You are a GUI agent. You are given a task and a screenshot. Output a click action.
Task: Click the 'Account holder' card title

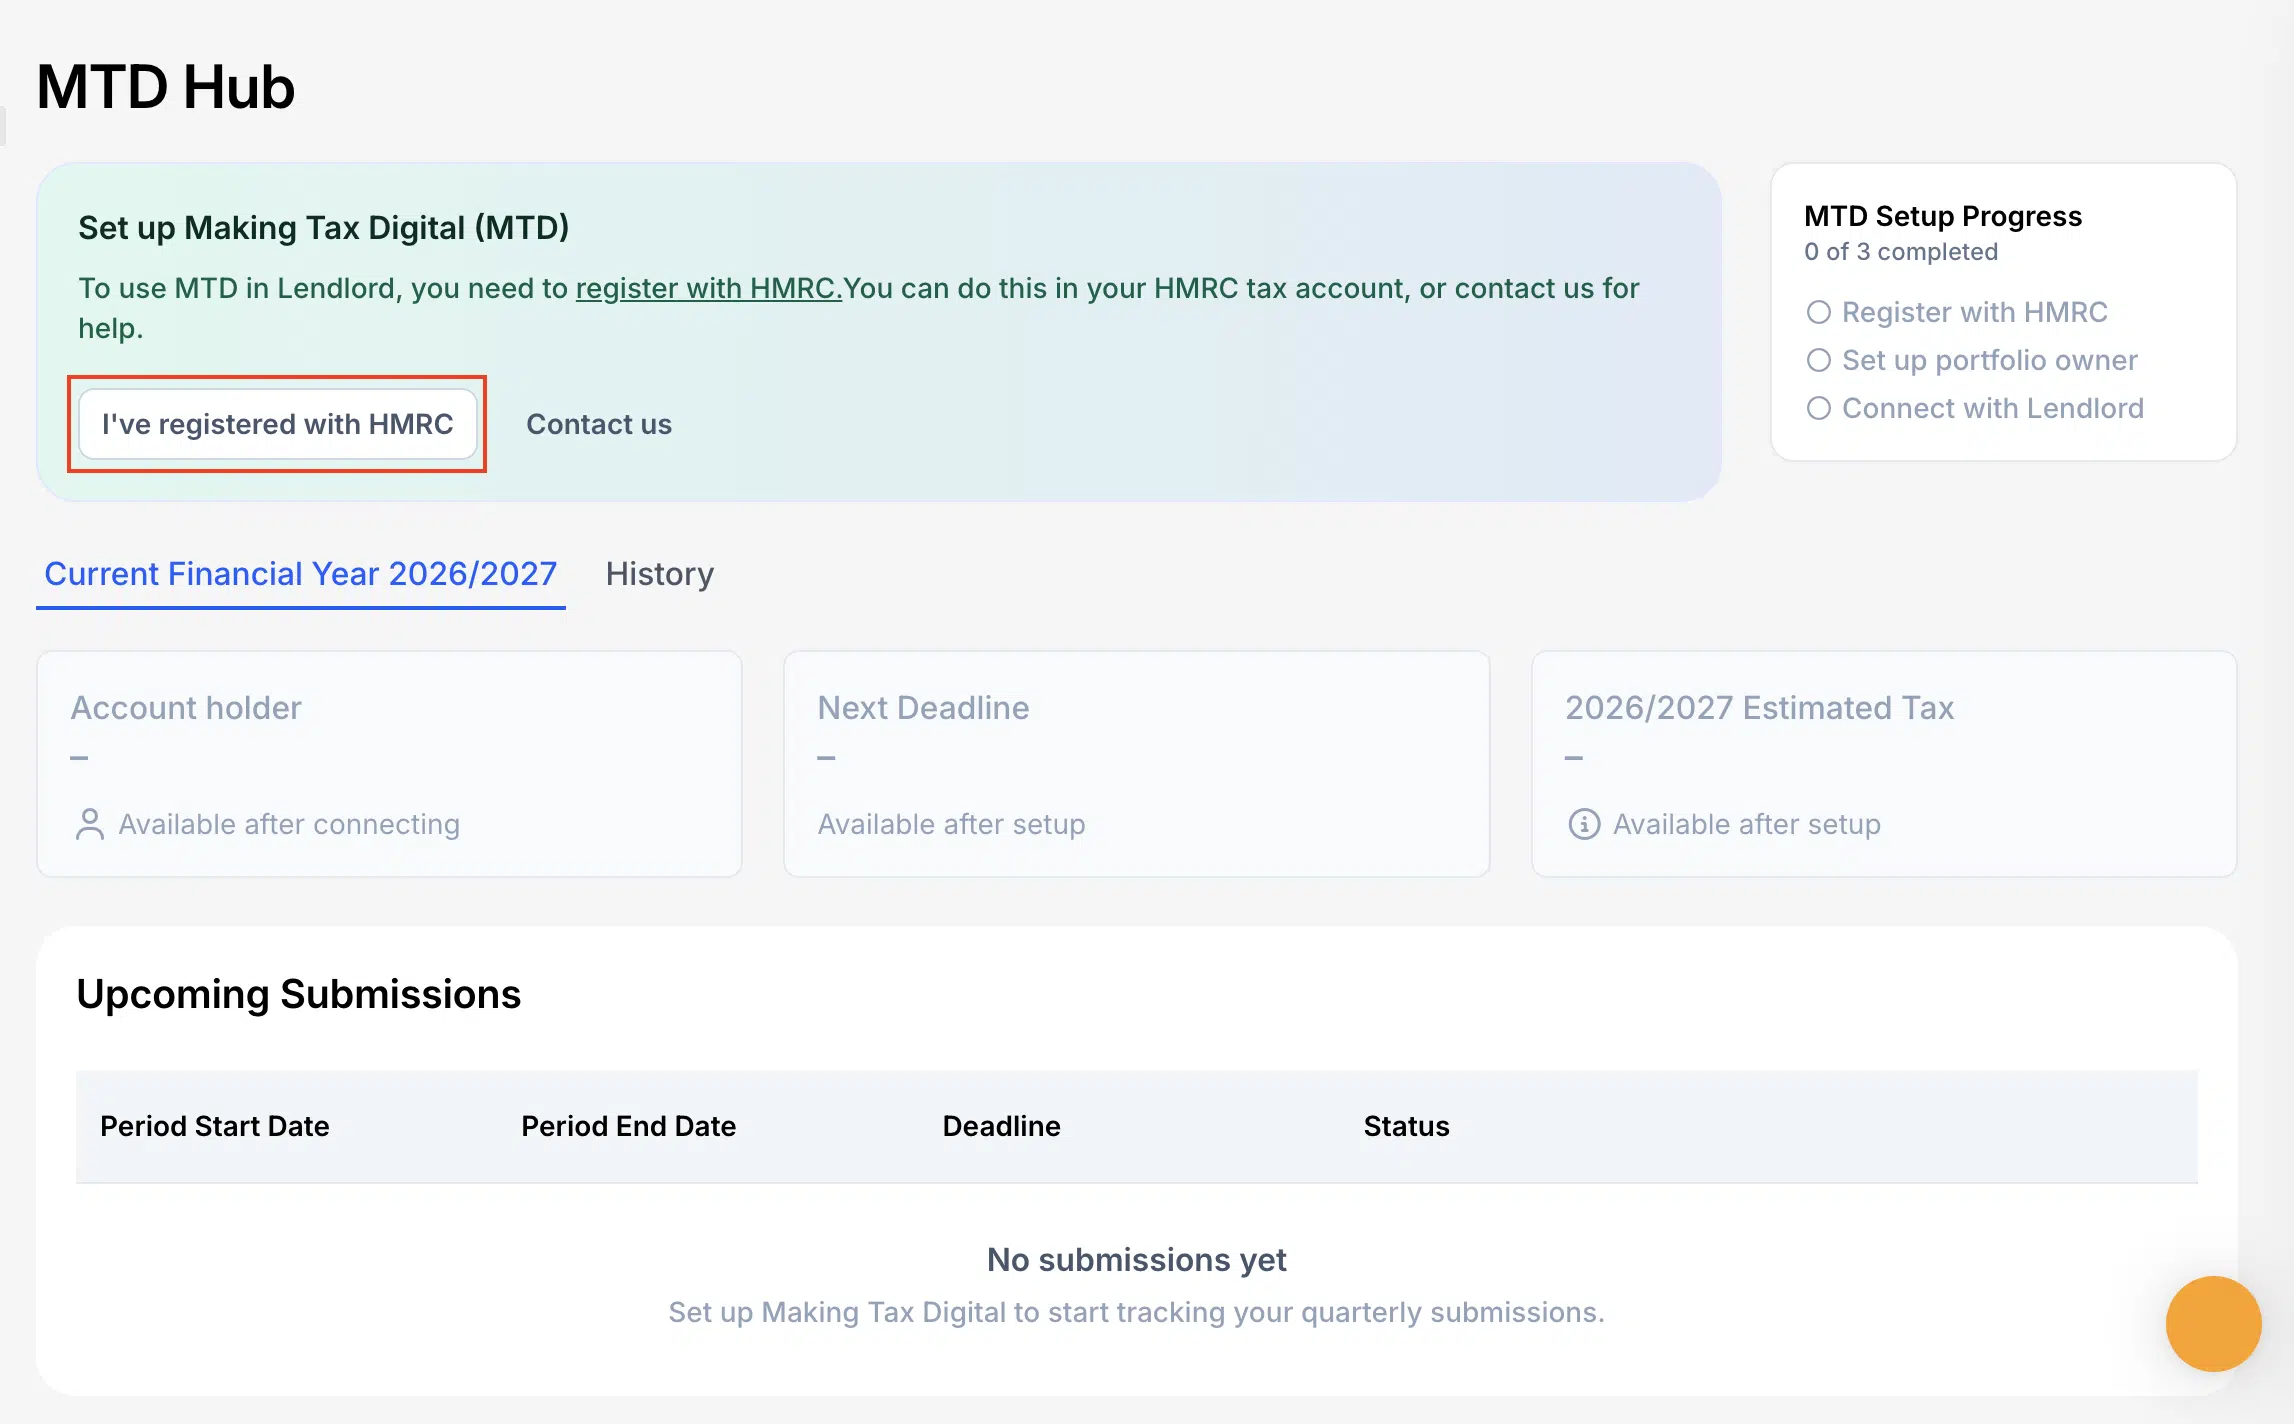186,708
